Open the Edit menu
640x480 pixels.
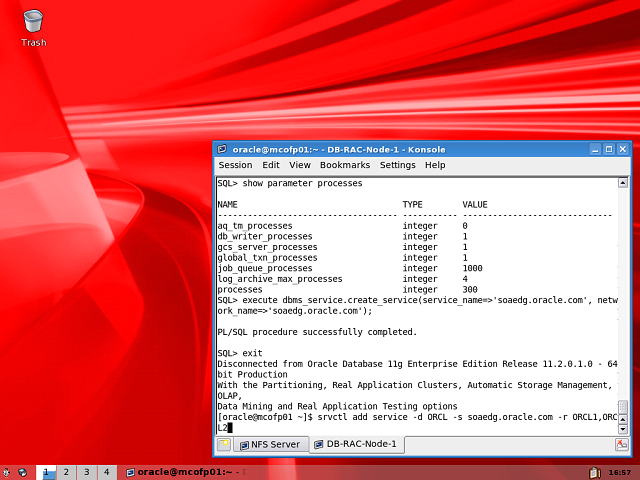(x=271, y=165)
